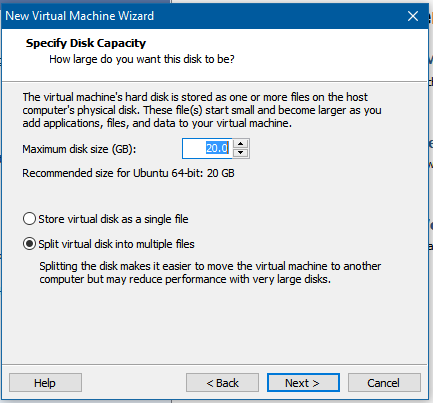The width and height of the screenshot is (433, 403).
Task: Select the Store virtual disk as single file radio
Action: point(29,219)
